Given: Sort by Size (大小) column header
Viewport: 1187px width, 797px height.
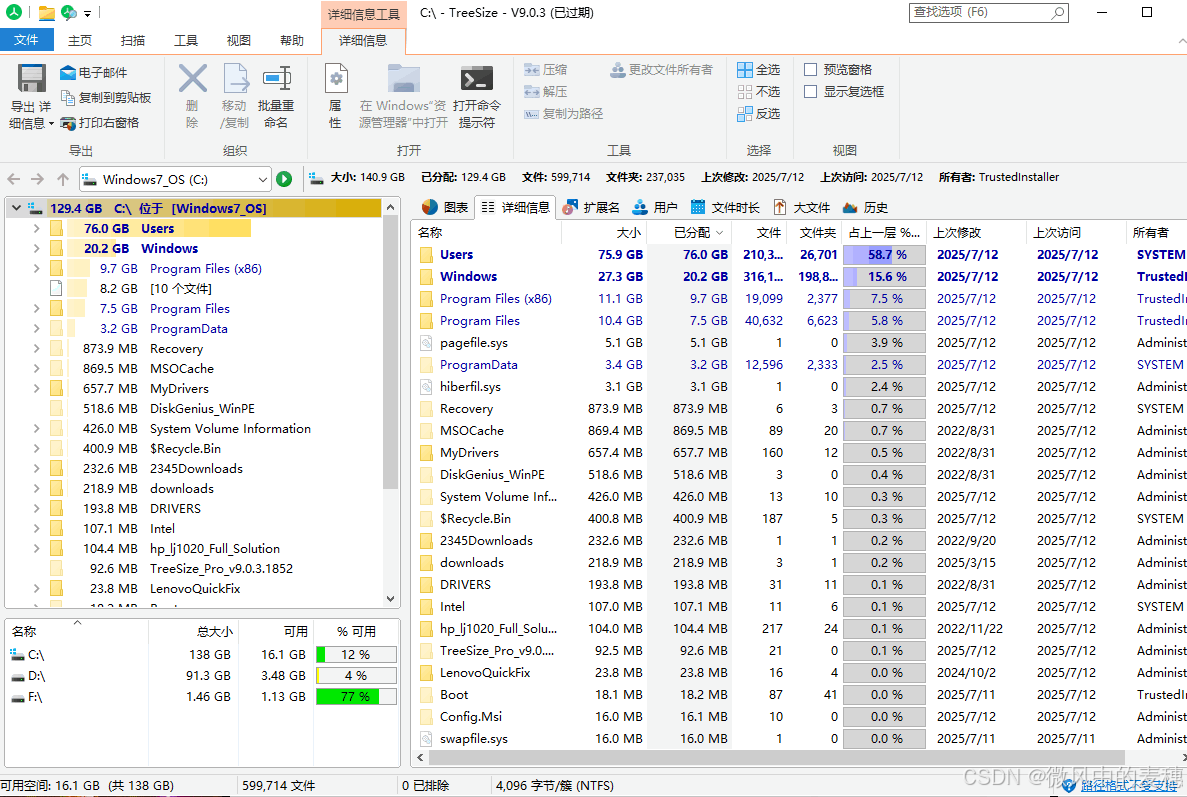Looking at the screenshot, I should (603, 232).
